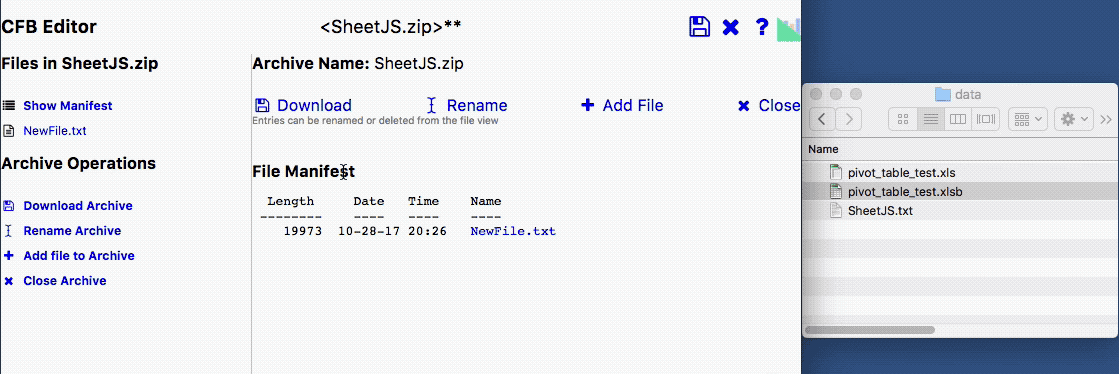Switch Finder to cover flow view
This screenshot has height=374, width=1119.
pos(986,119)
